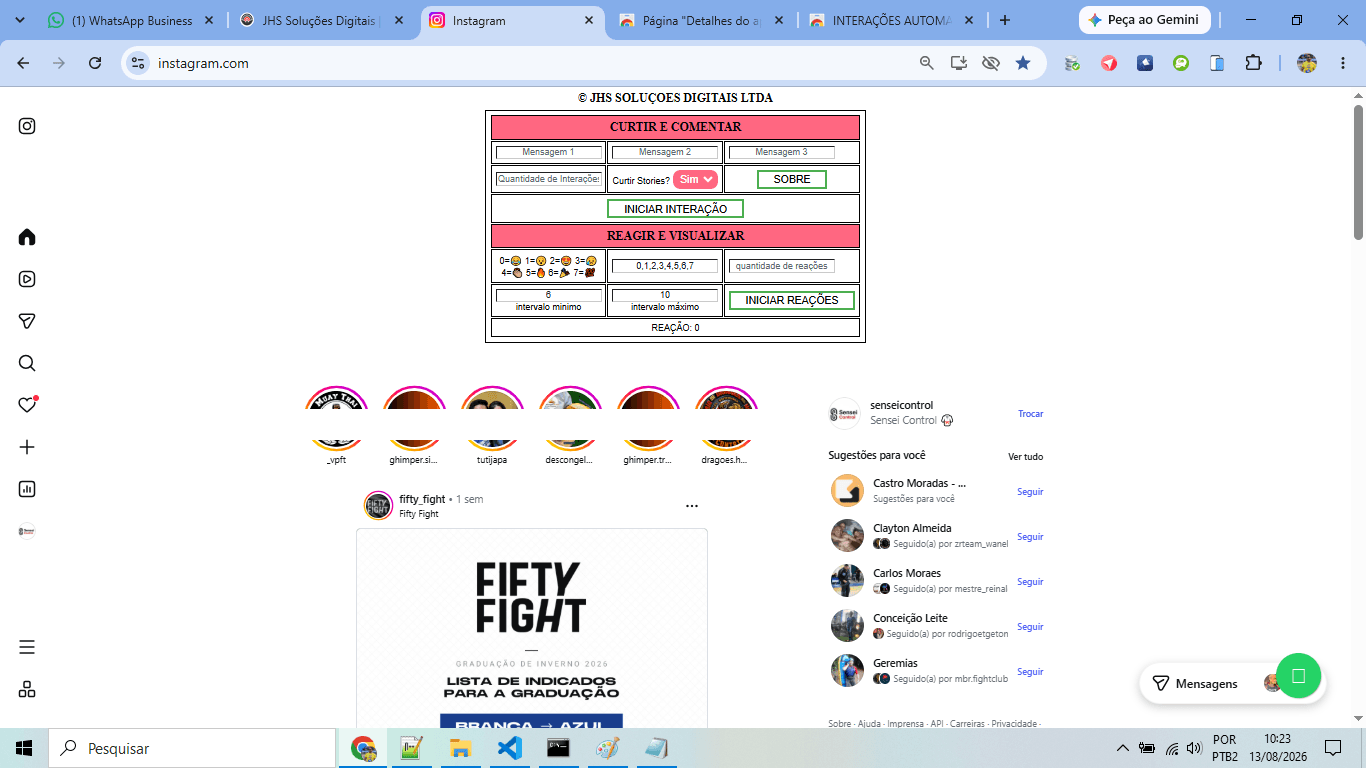Open Chrome's three-dot menu
The image size is (1366, 768).
pyautogui.click(x=1341, y=63)
